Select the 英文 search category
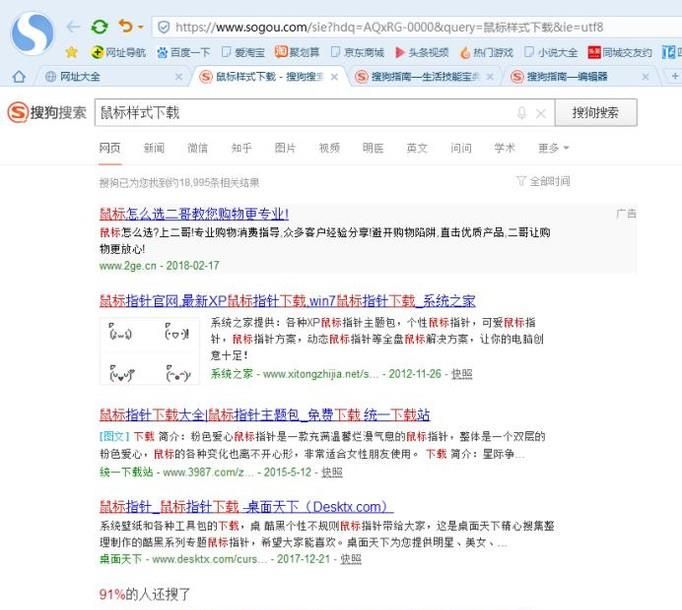The height and width of the screenshot is (610, 682). (x=417, y=148)
